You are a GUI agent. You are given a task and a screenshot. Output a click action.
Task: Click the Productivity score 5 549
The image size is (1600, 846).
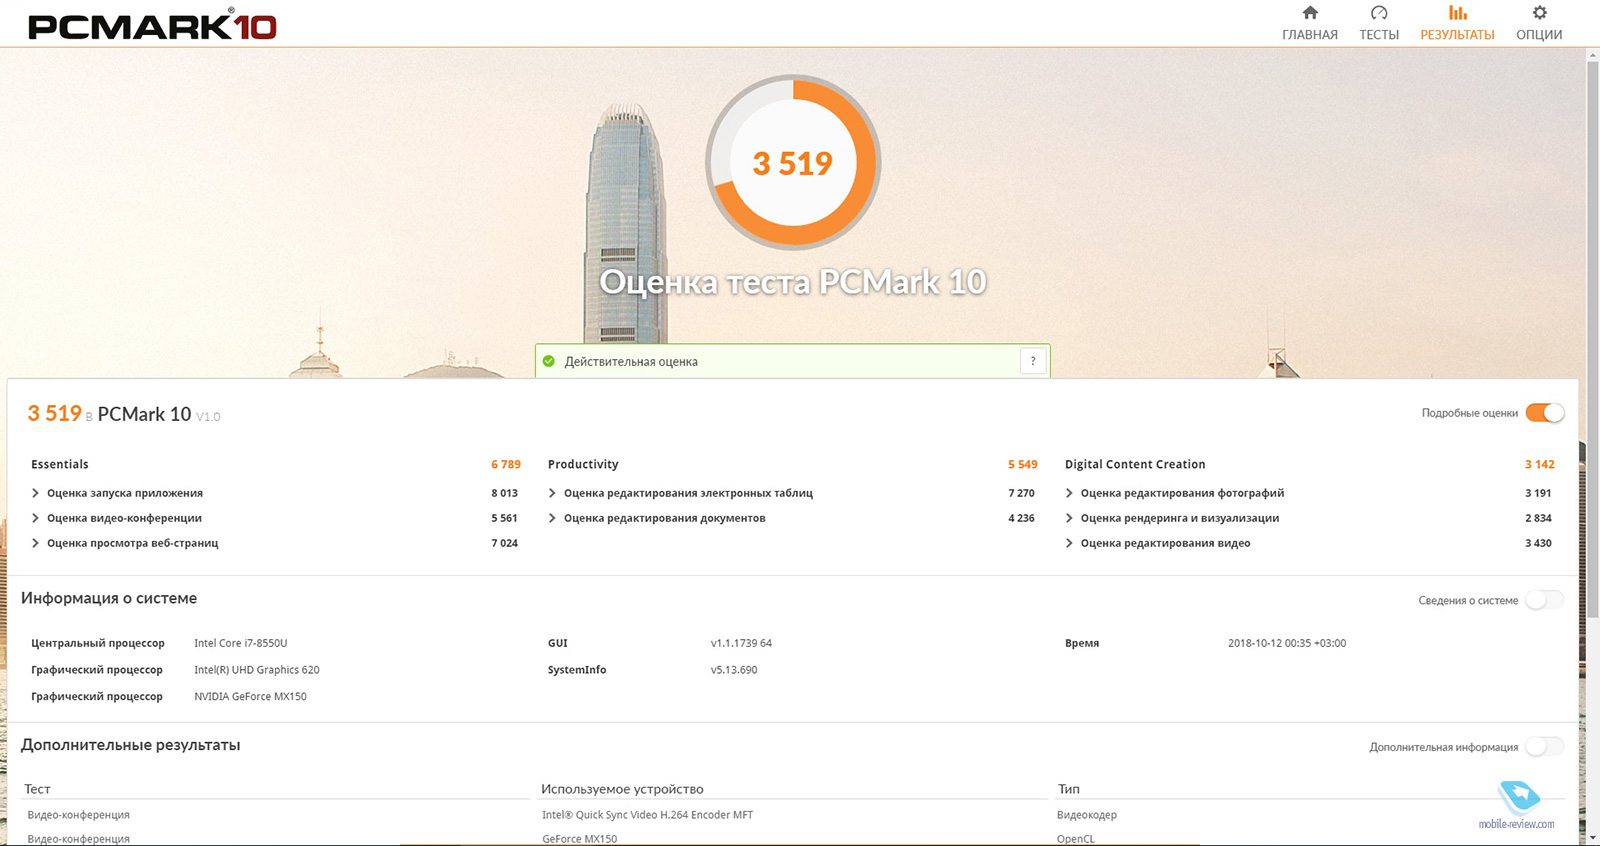coord(1023,464)
